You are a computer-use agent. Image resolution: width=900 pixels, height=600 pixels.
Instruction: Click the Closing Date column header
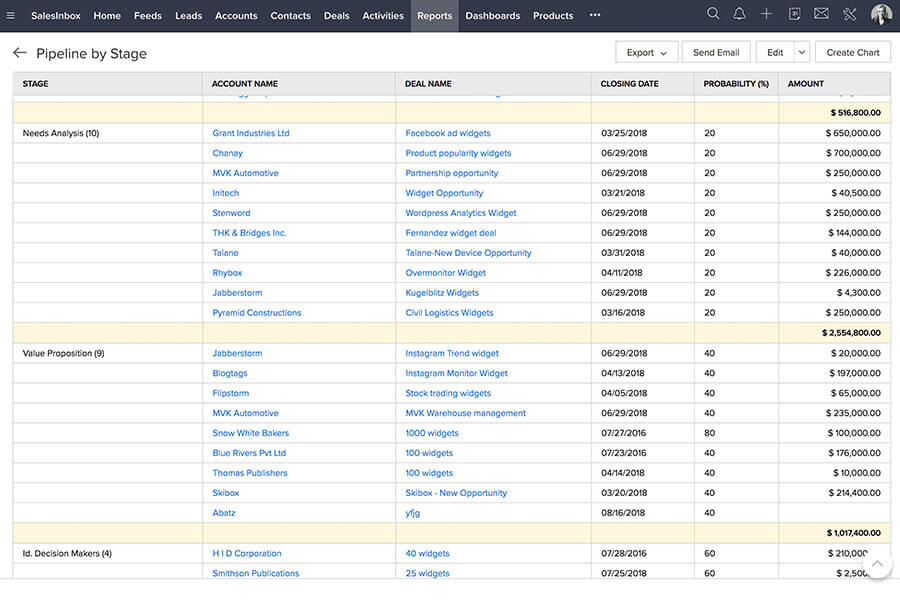pyautogui.click(x=629, y=84)
